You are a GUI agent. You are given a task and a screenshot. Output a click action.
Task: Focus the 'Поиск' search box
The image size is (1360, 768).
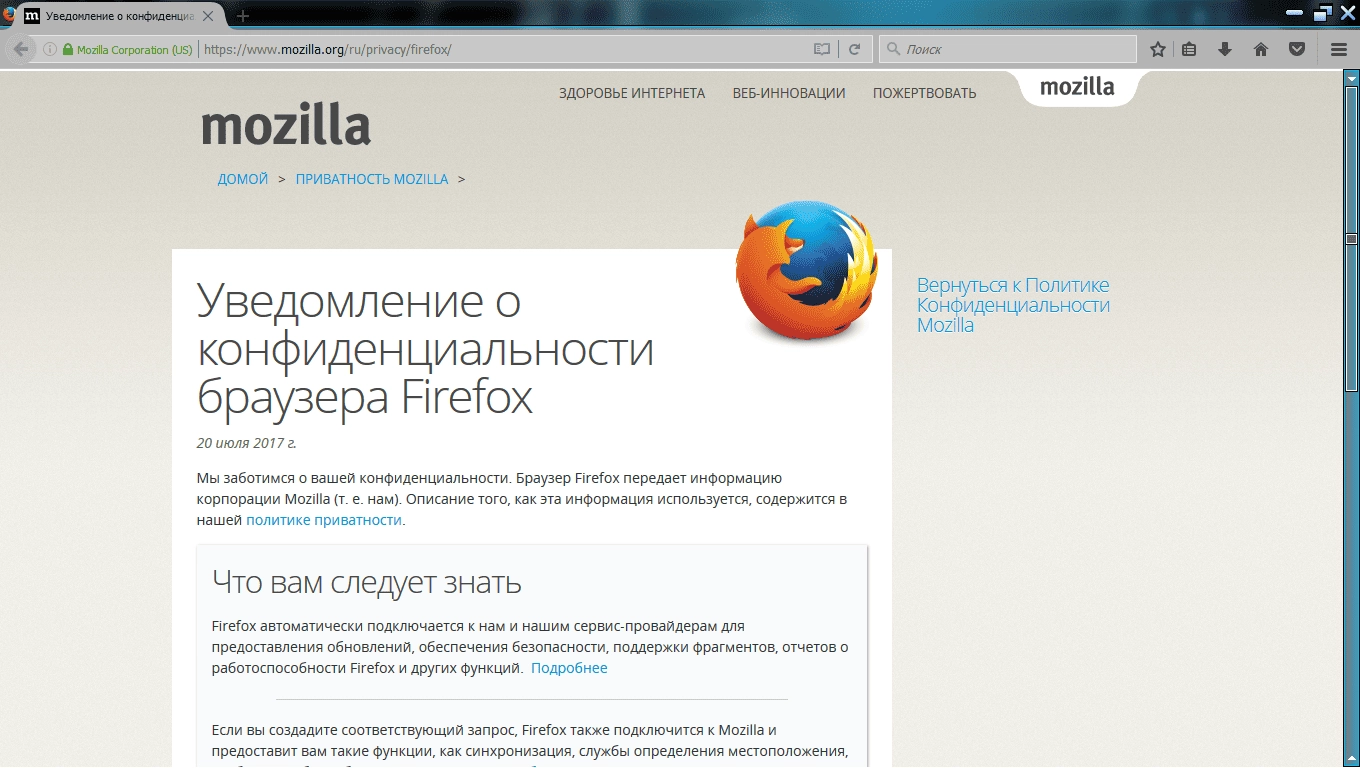click(1008, 49)
